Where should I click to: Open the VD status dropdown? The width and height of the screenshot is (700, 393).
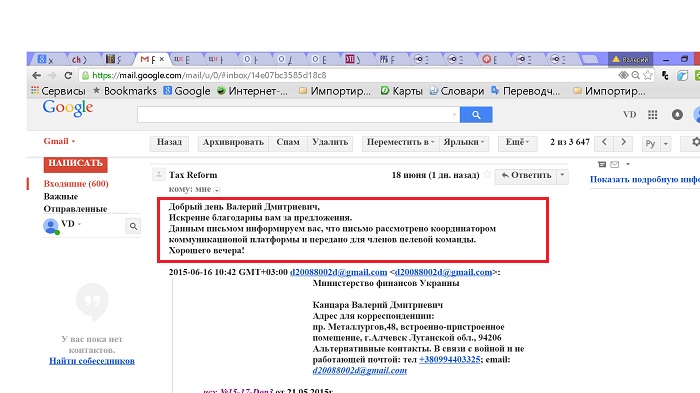click(79, 224)
